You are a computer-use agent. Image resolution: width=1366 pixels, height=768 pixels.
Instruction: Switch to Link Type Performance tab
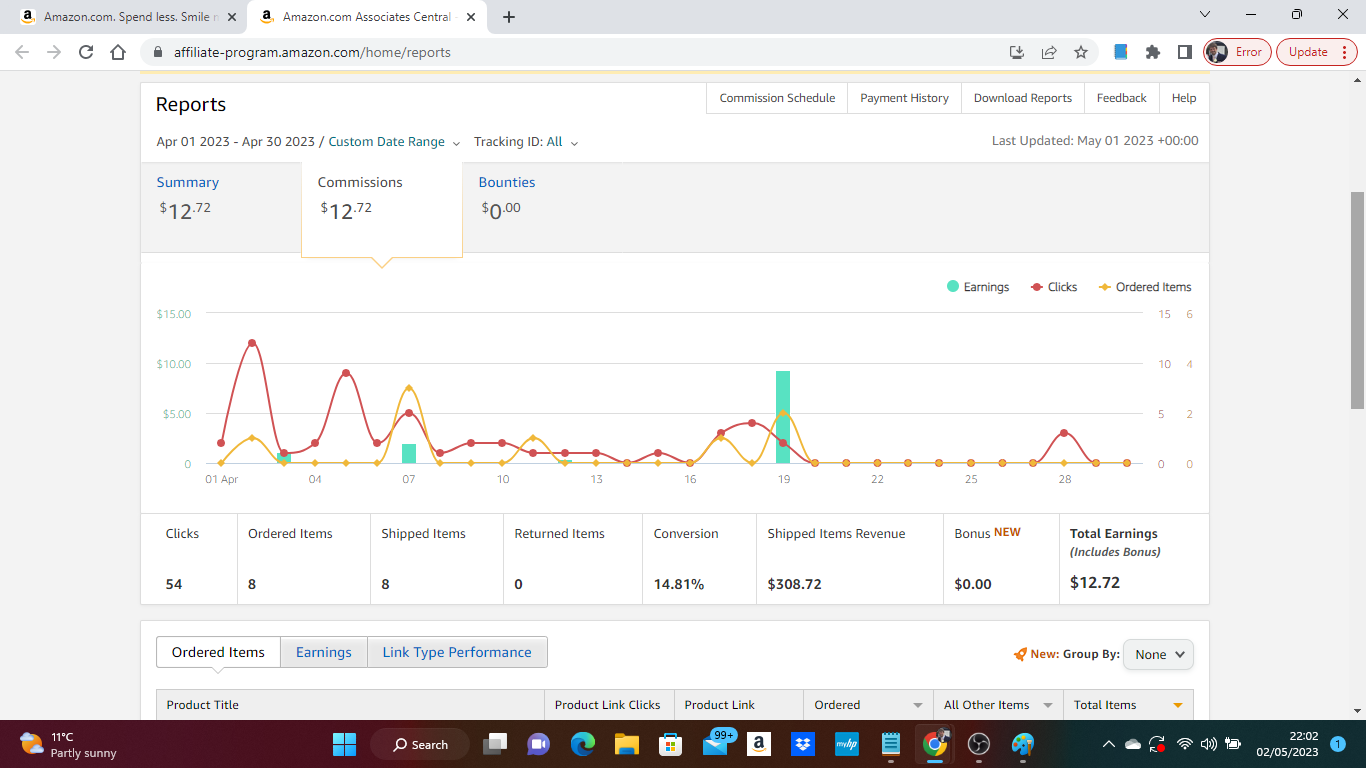coord(457,652)
